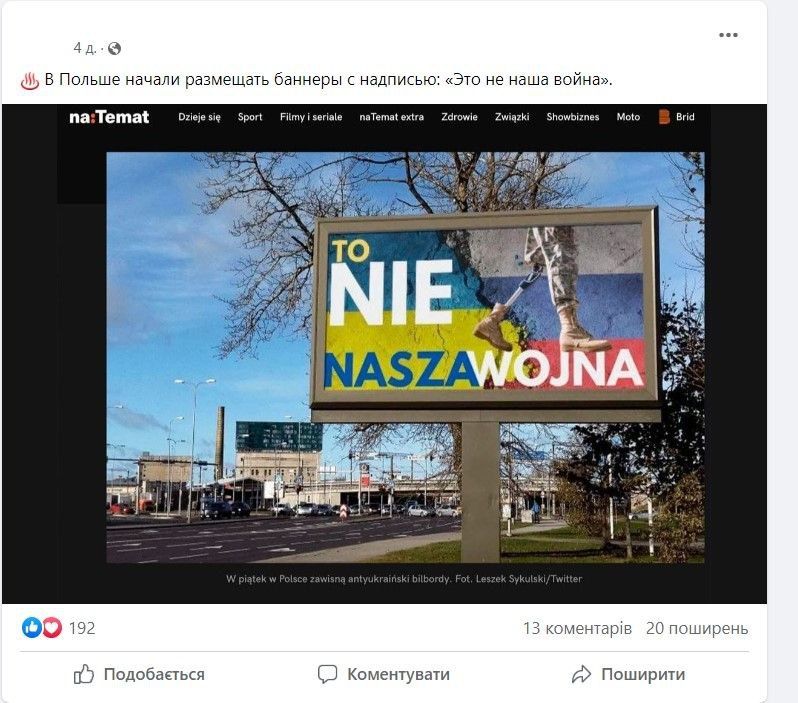This screenshot has width=798, height=703.
Task: Click Поширити button label
Action: pos(643,674)
